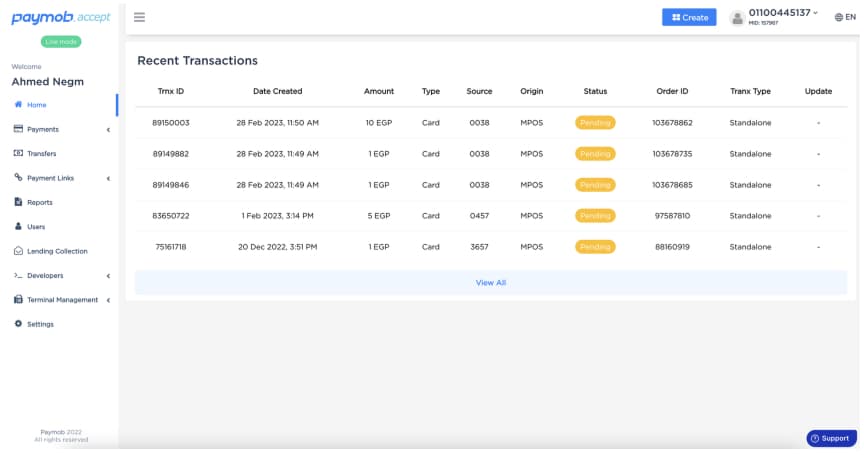Viewport: 864px width, 455px height.
Task: Click date 28 Feb 2023, 11:50 AM
Action: click(278, 123)
